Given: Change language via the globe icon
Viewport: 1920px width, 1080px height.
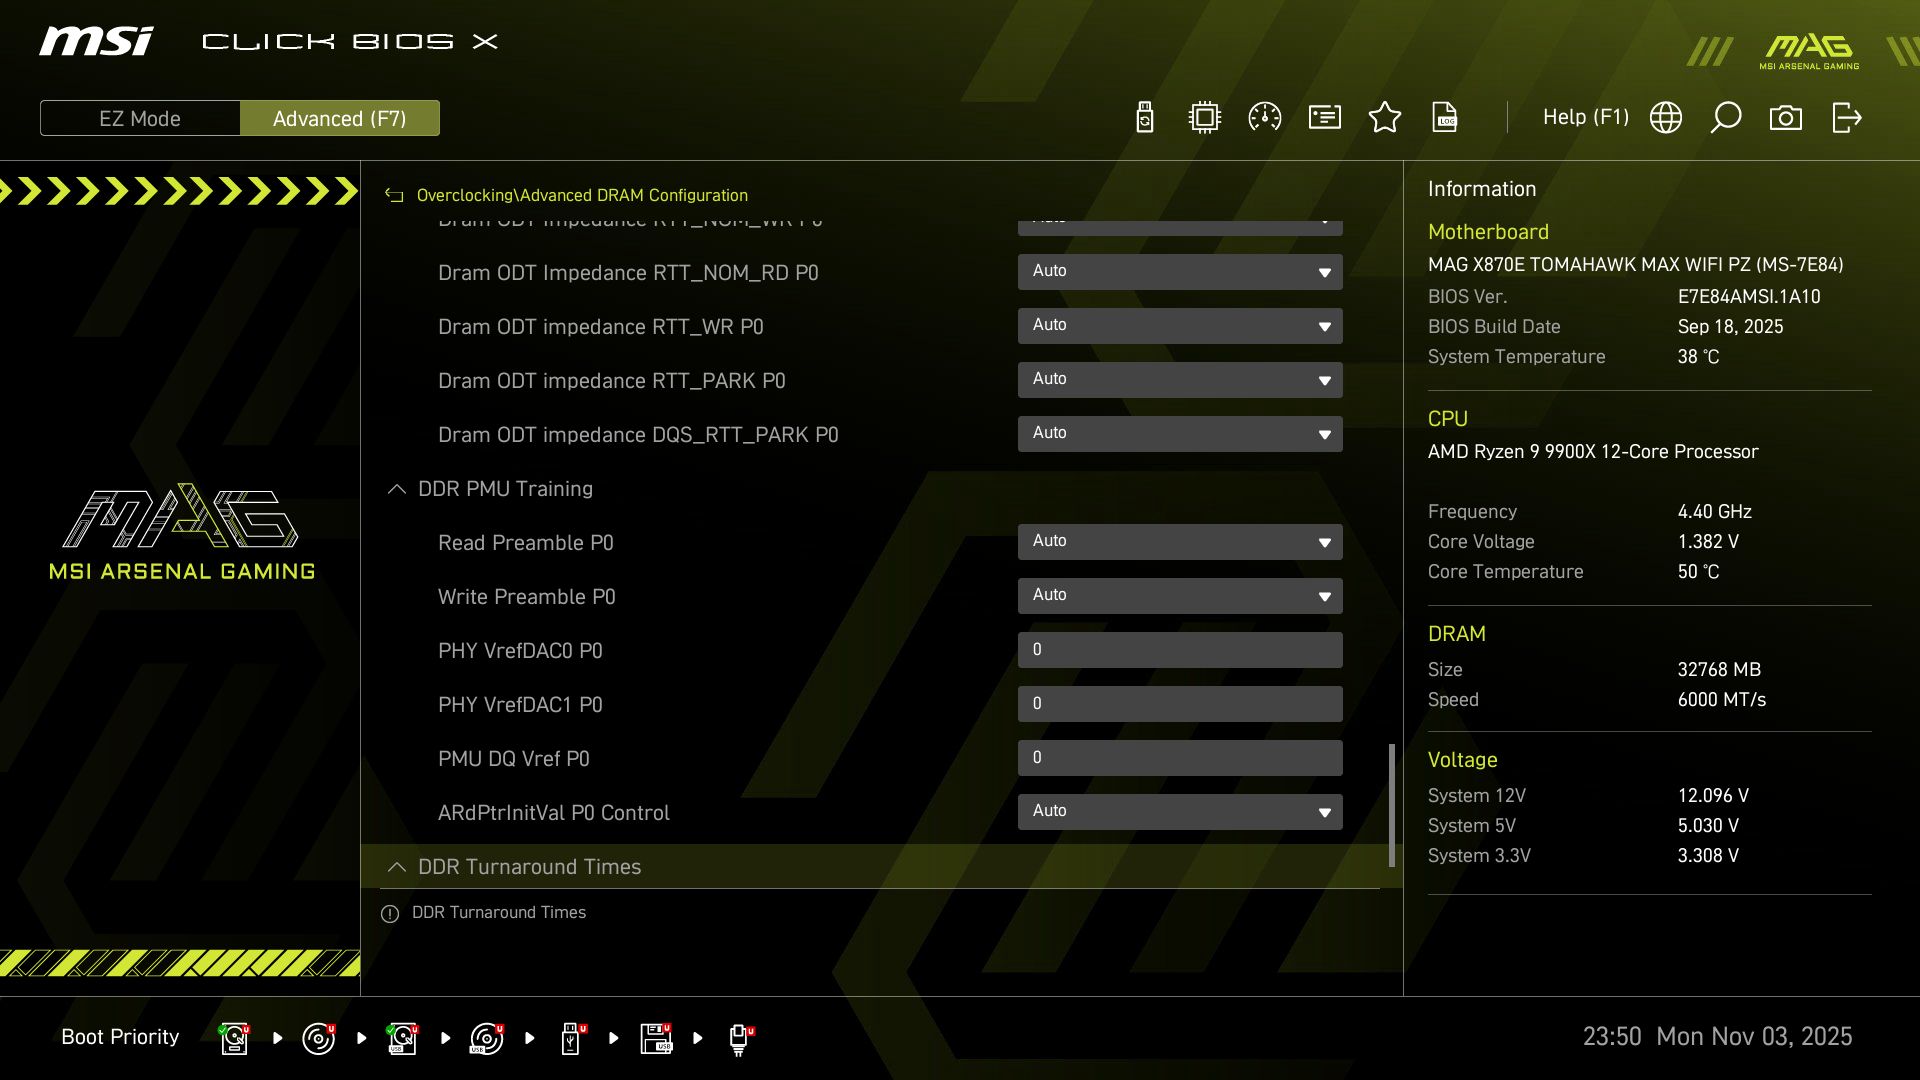Looking at the screenshot, I should [x=1666, y=117].
